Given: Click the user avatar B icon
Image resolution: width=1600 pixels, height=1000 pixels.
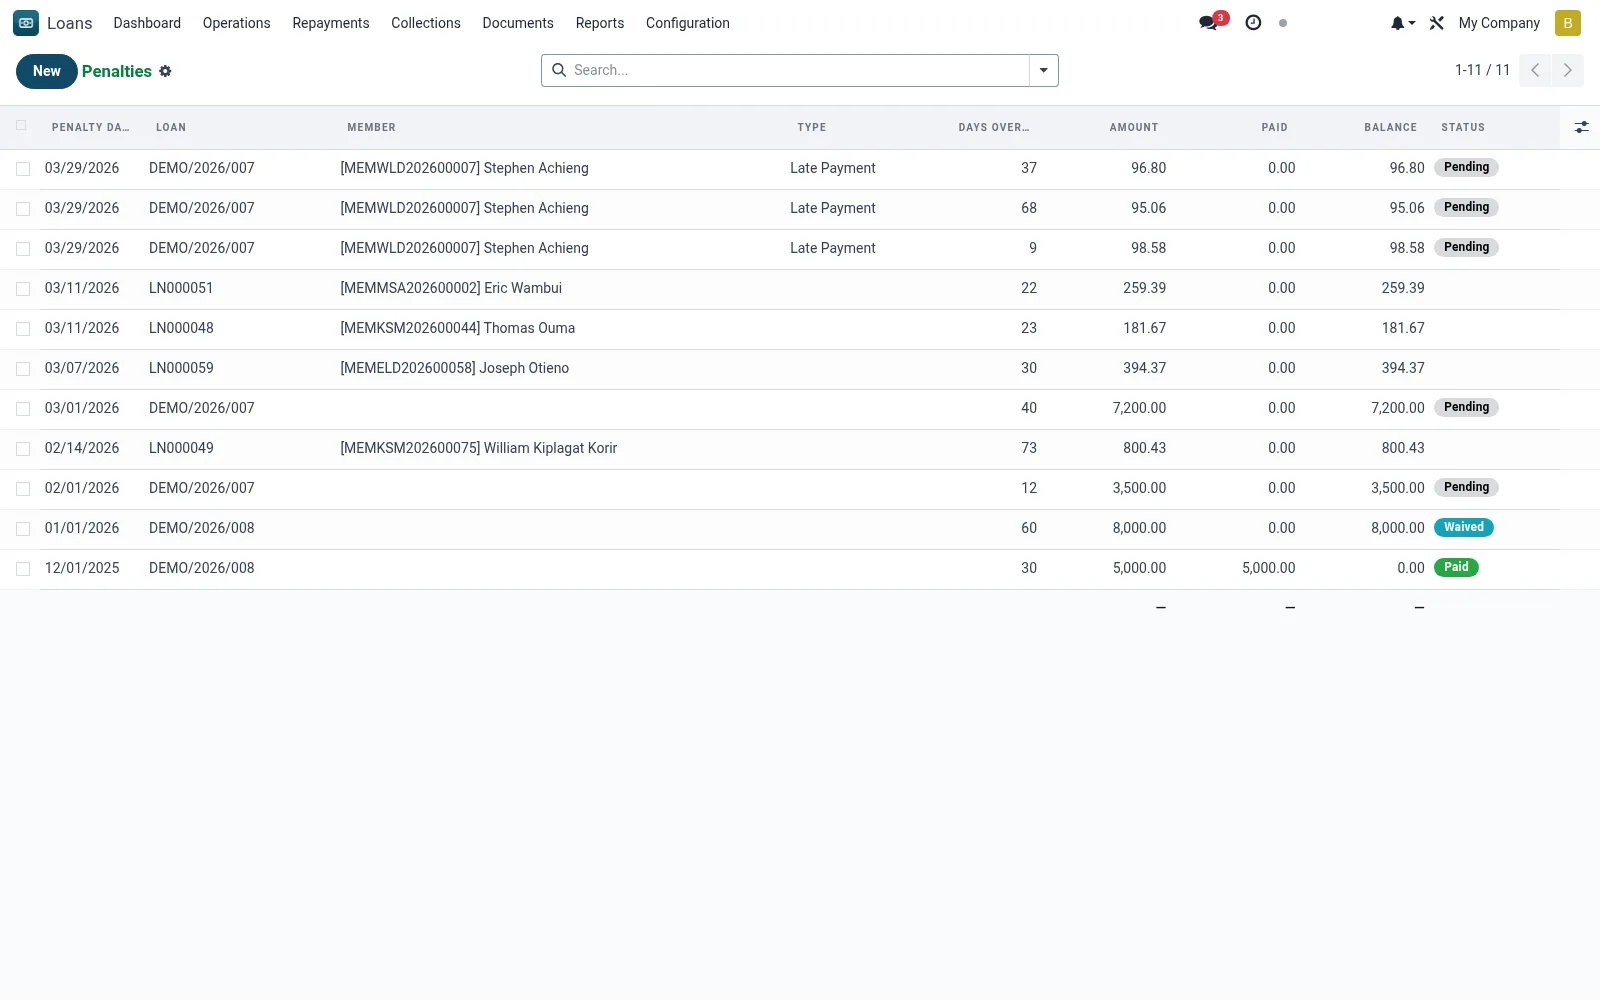Looking at the screenshot, I should (1568, 23).
